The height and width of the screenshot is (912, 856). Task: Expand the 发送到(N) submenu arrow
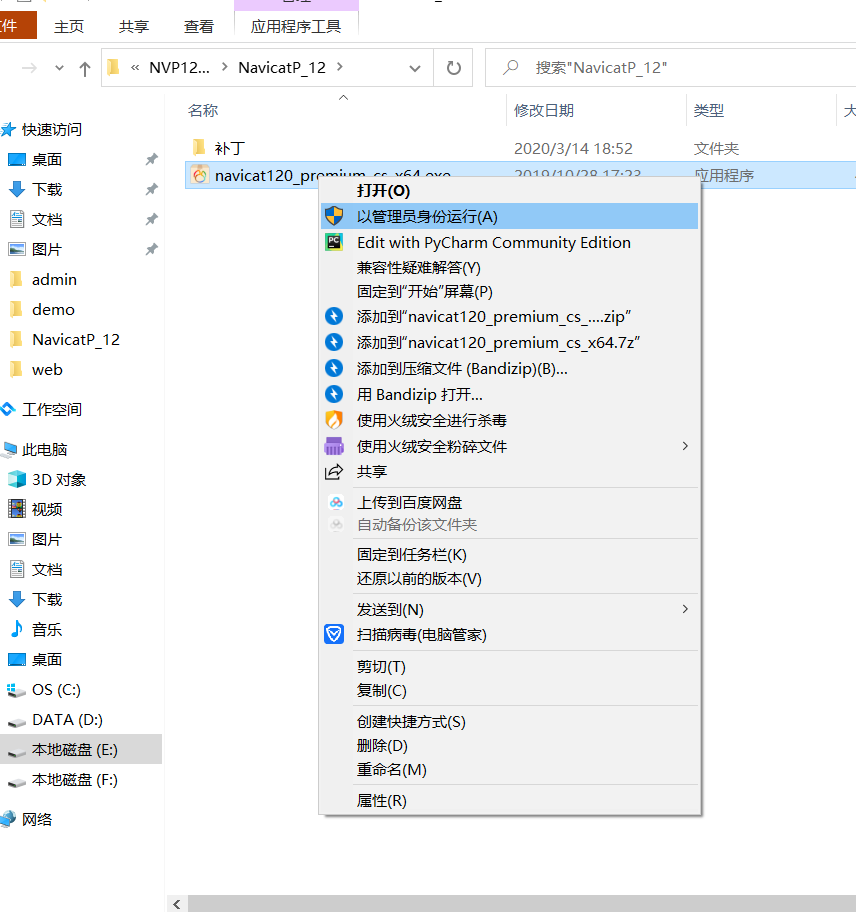coord(685,609)
